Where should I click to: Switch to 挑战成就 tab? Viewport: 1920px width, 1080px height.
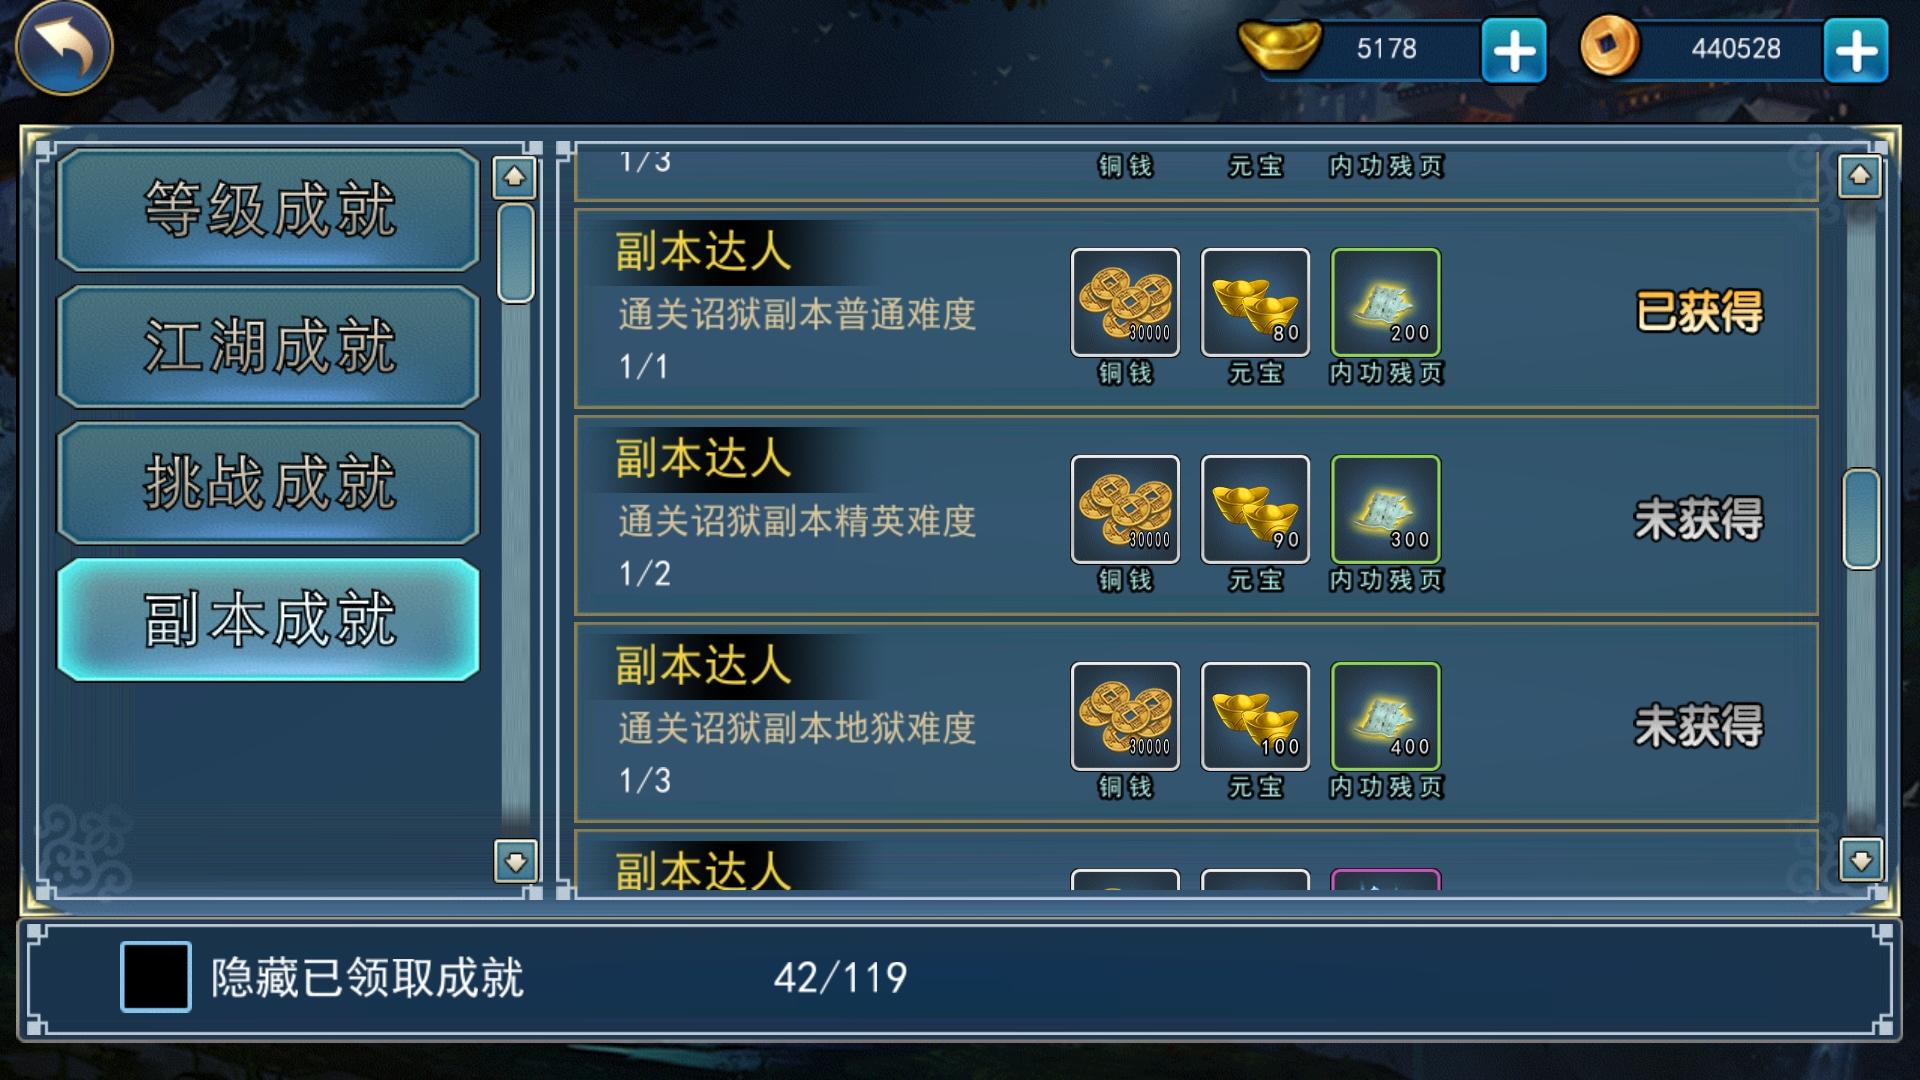(x=268, y=482)
